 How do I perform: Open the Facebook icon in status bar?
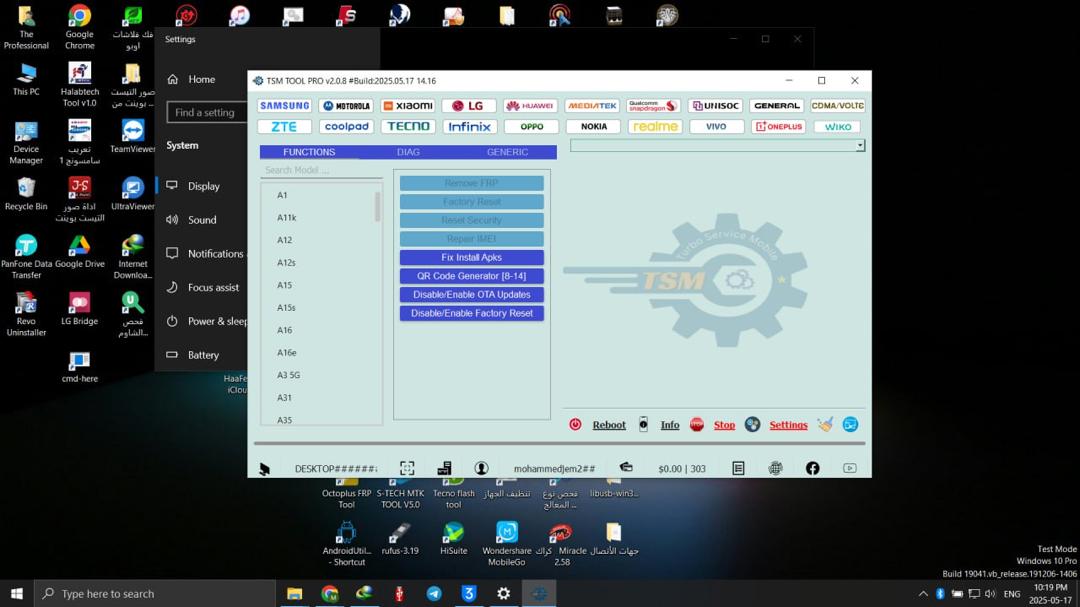(x=813, y=469)
